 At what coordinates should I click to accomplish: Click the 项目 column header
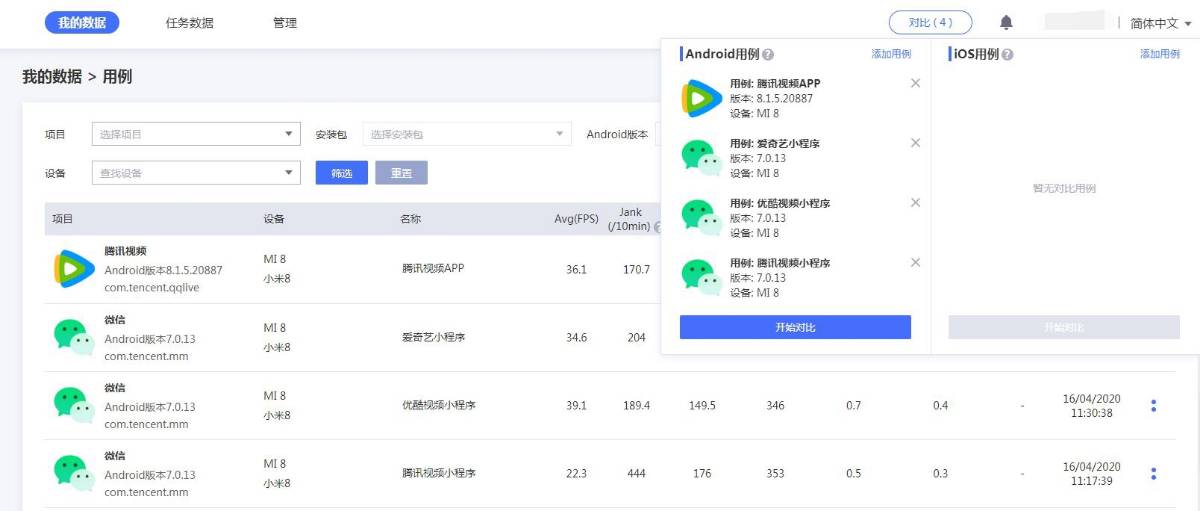62,219
